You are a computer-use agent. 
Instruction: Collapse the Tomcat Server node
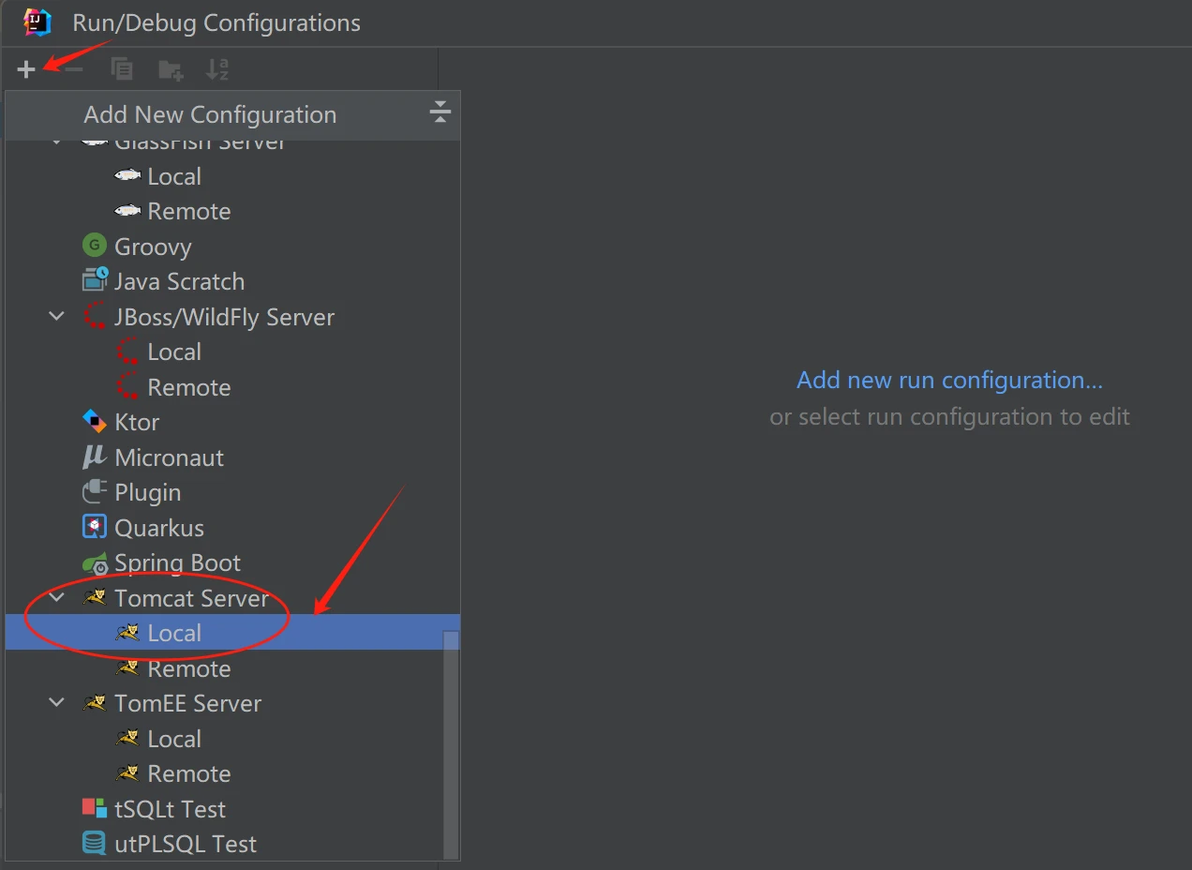click(x=56, y=597)
